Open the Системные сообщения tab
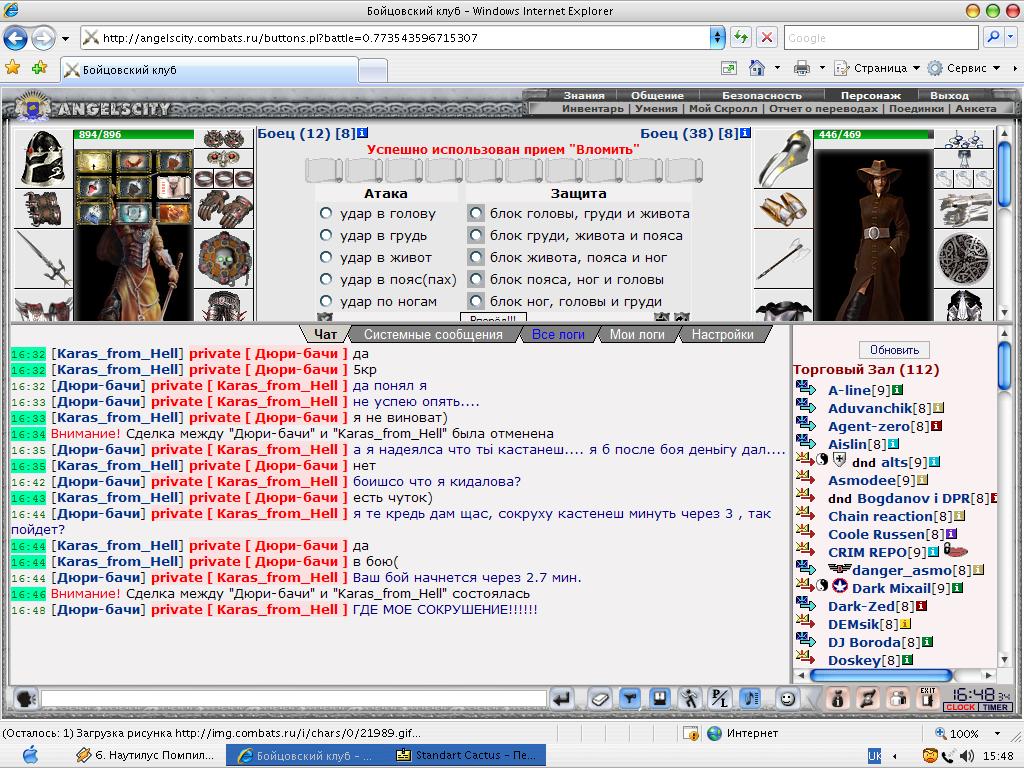The width and height of the screenshot is (1024, 768). 433,334
